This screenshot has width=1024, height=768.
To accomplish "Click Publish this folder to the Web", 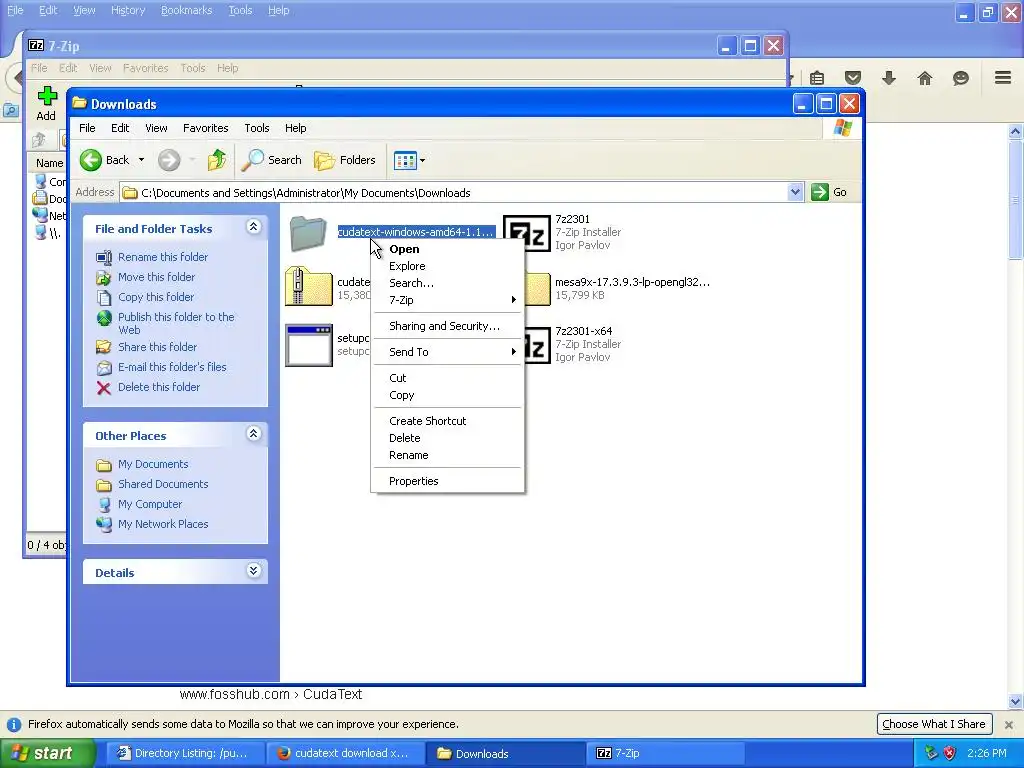I will [x=176, y=323].
